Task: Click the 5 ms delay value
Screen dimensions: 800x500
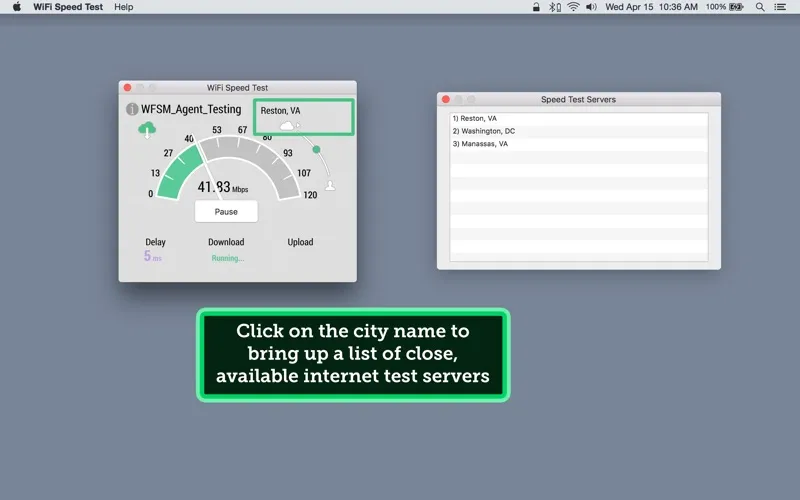Action: coord(153,256)
